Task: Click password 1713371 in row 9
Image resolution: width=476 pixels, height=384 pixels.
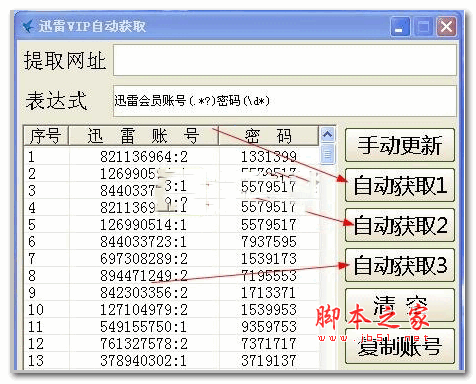Action: click(x=269, y=293)
